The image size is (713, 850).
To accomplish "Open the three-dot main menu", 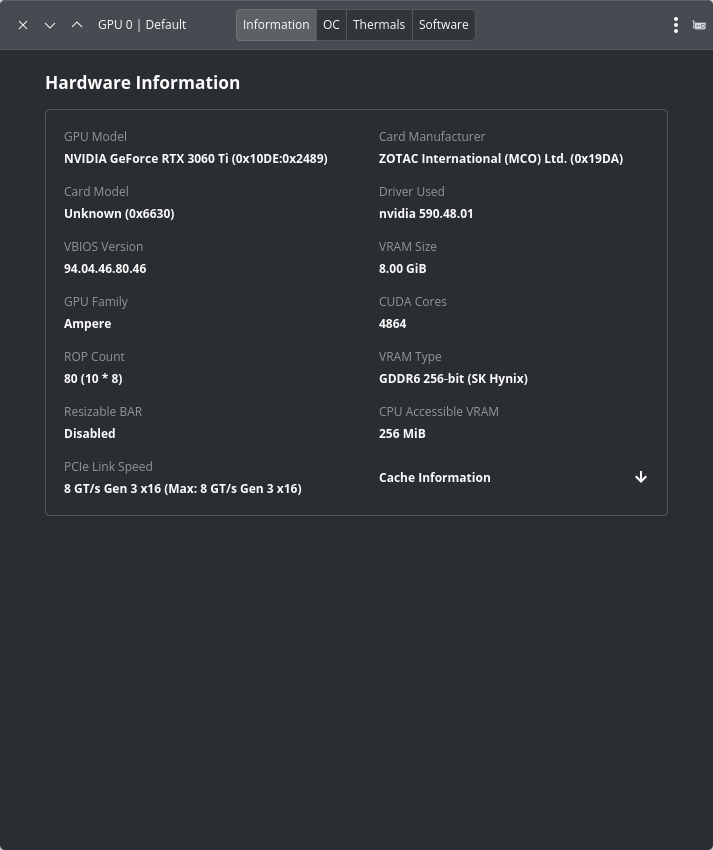I will (676, 25).
